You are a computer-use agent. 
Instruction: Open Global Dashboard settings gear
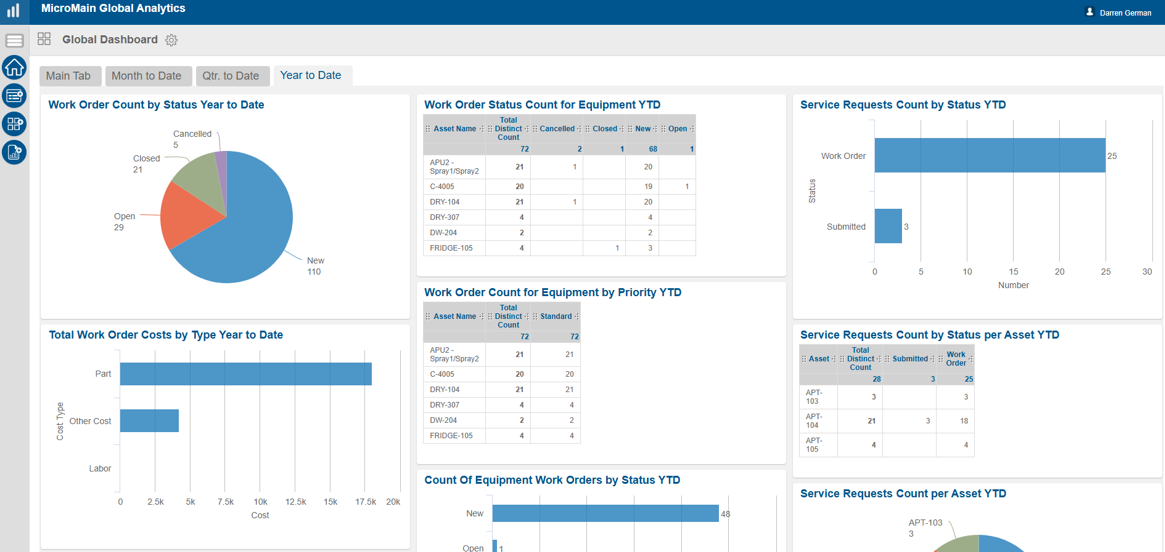click(172, 40)
